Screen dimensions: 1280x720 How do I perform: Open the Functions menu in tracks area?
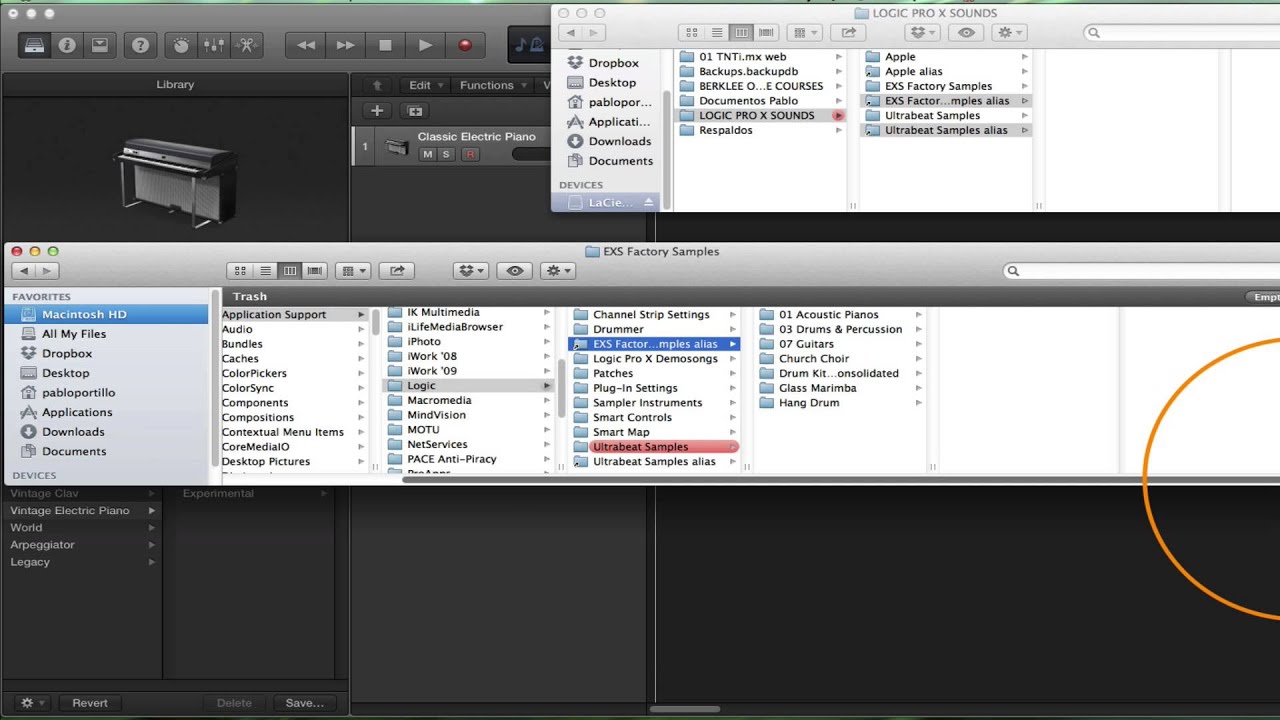coord(492,85)
